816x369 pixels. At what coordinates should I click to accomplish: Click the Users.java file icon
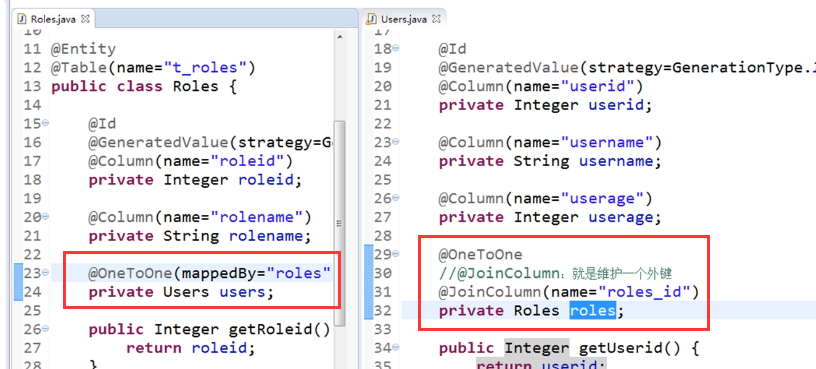pos(372,19)
